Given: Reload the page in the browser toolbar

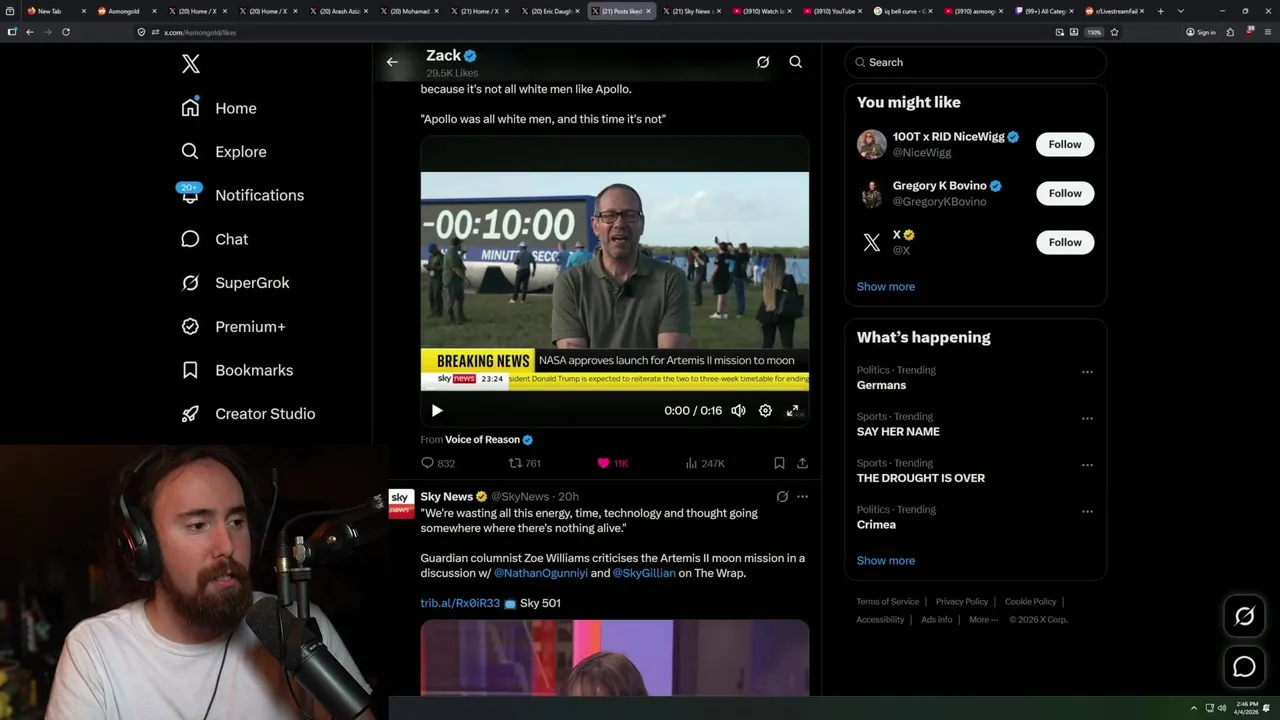Looking at the screenshot, I should point(66,32).
